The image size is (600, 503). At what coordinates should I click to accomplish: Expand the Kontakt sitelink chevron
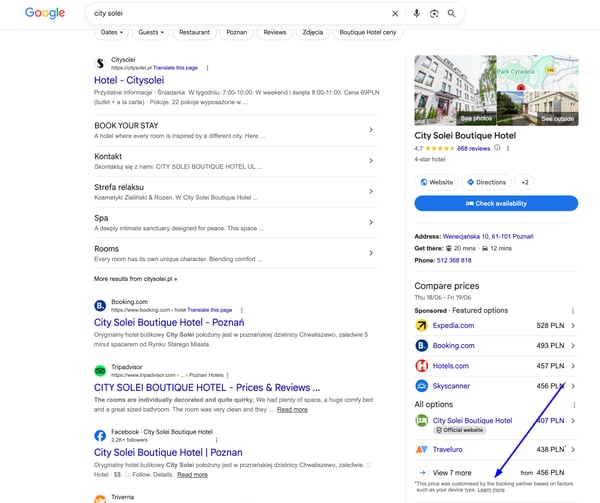371,161
